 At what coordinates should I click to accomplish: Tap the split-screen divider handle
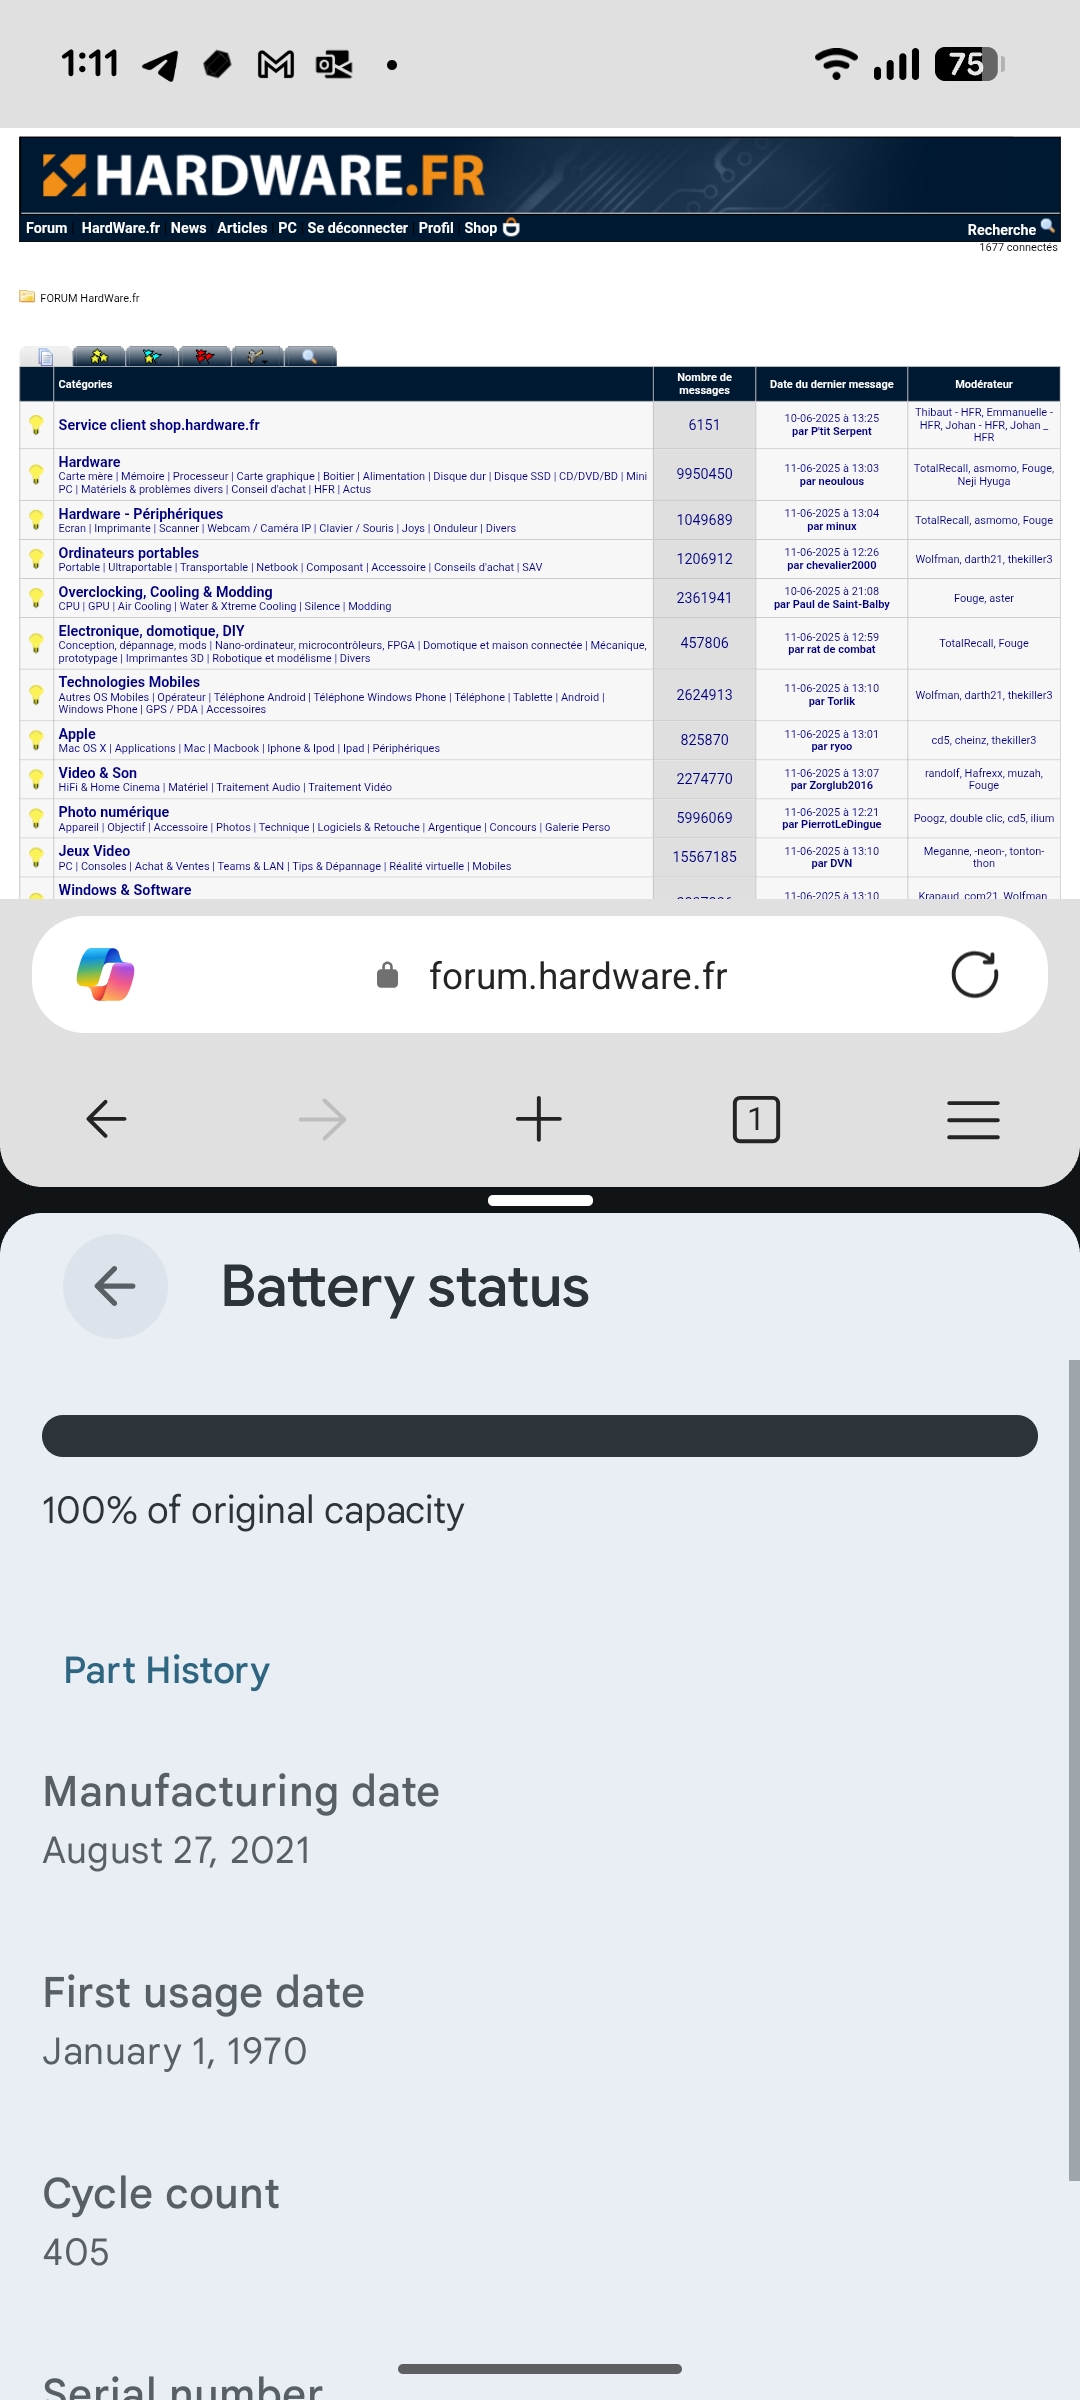pos(540,1200)
